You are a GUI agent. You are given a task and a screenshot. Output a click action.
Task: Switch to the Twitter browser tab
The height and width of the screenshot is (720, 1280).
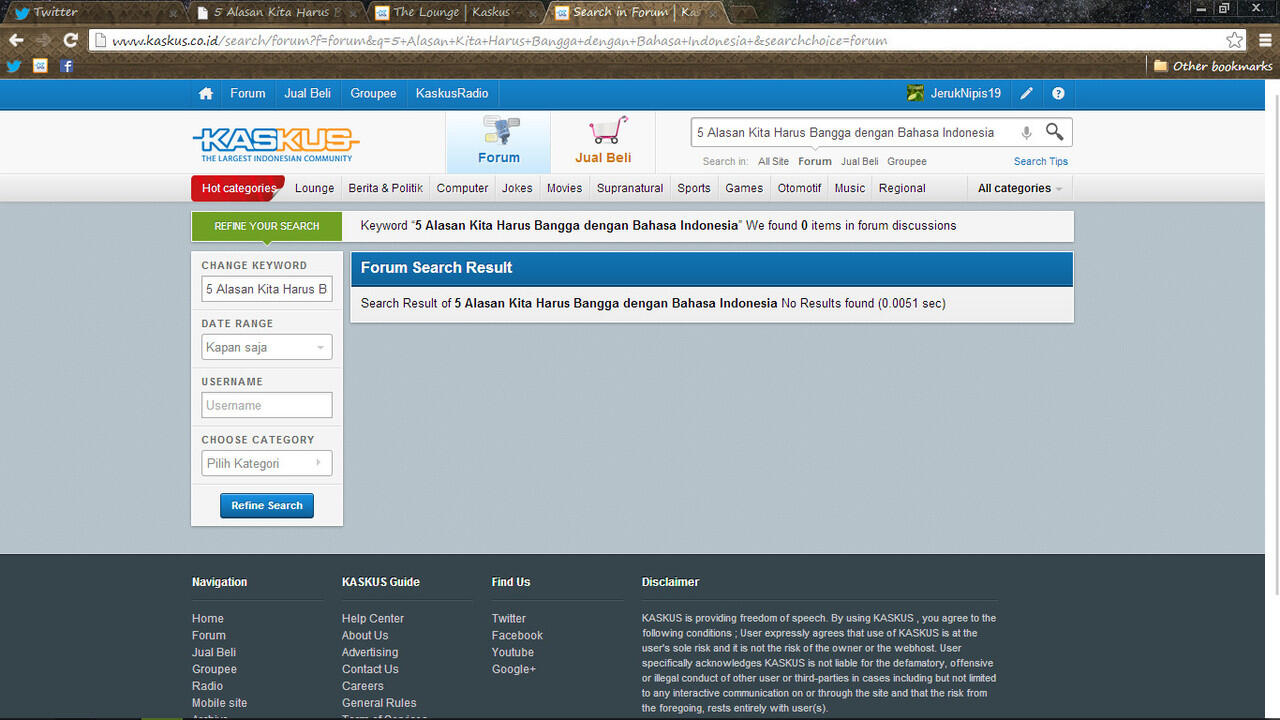coord(95,12)
